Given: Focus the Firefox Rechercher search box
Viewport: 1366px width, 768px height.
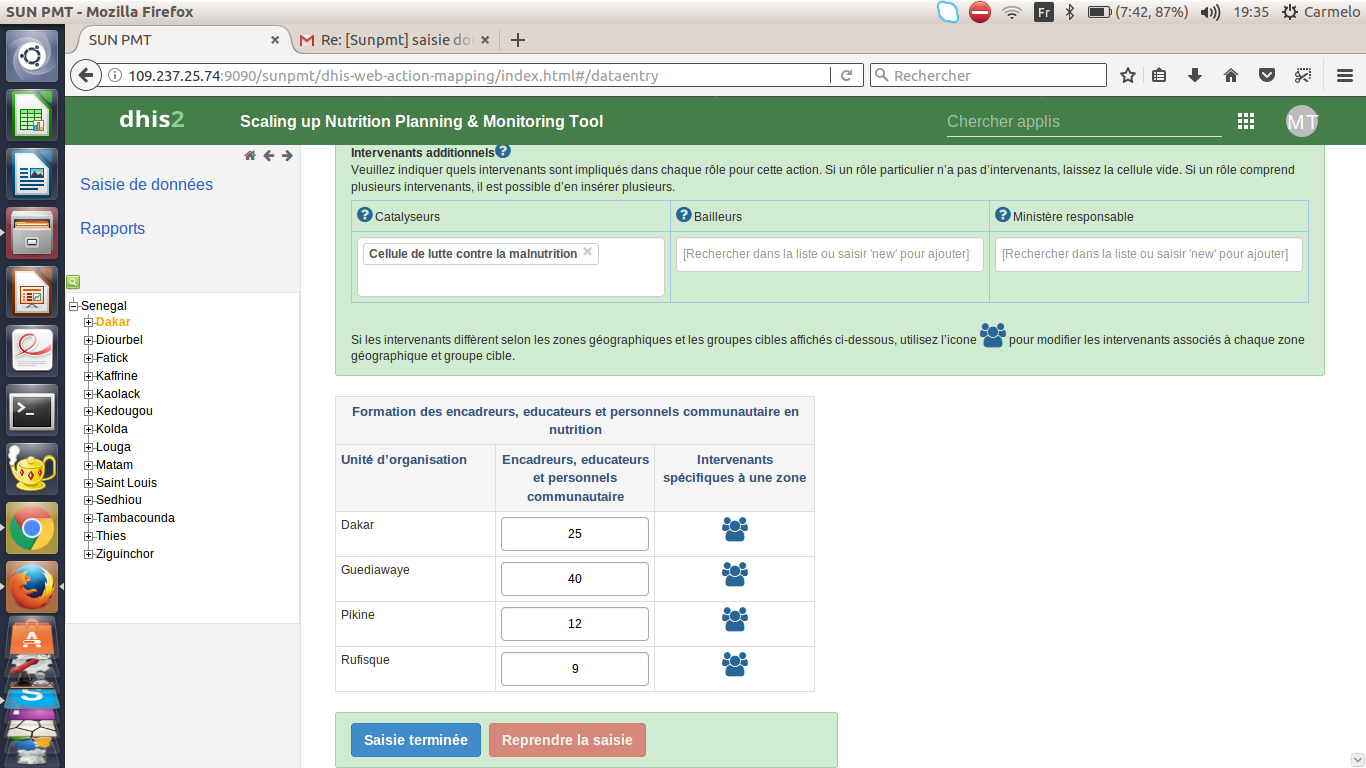Looking at the screenshot, I should [x=988, y=75].
